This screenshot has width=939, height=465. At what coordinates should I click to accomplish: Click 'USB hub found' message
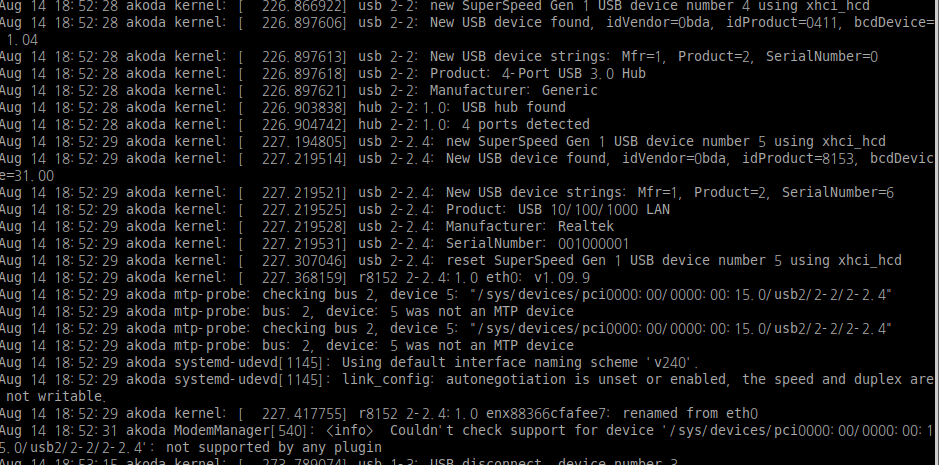pos(514,107)
